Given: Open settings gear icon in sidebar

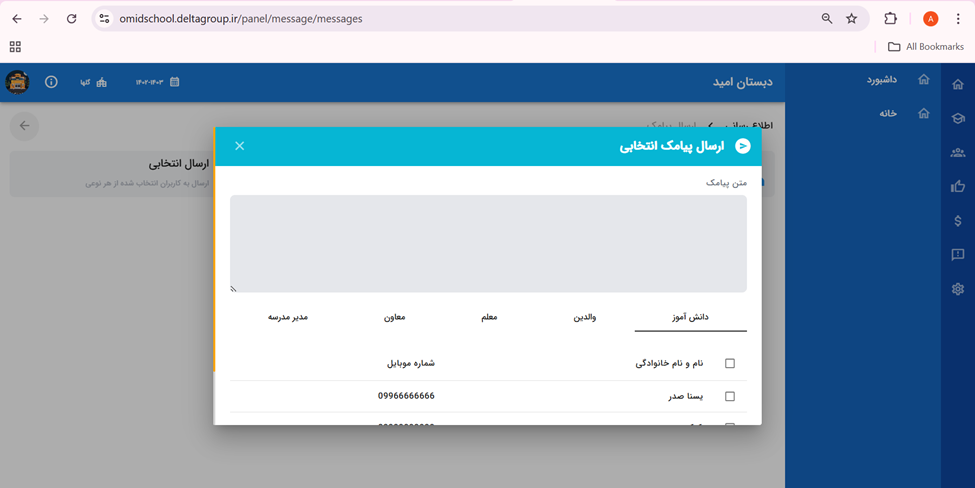Looking at the screenshot, I should (x=958, y=288).
